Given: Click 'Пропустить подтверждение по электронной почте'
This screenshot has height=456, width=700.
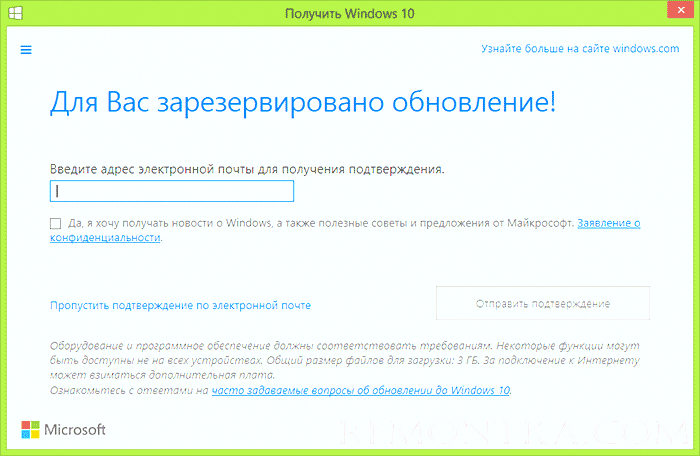Looking at the screenshot, I should (180, 305).
